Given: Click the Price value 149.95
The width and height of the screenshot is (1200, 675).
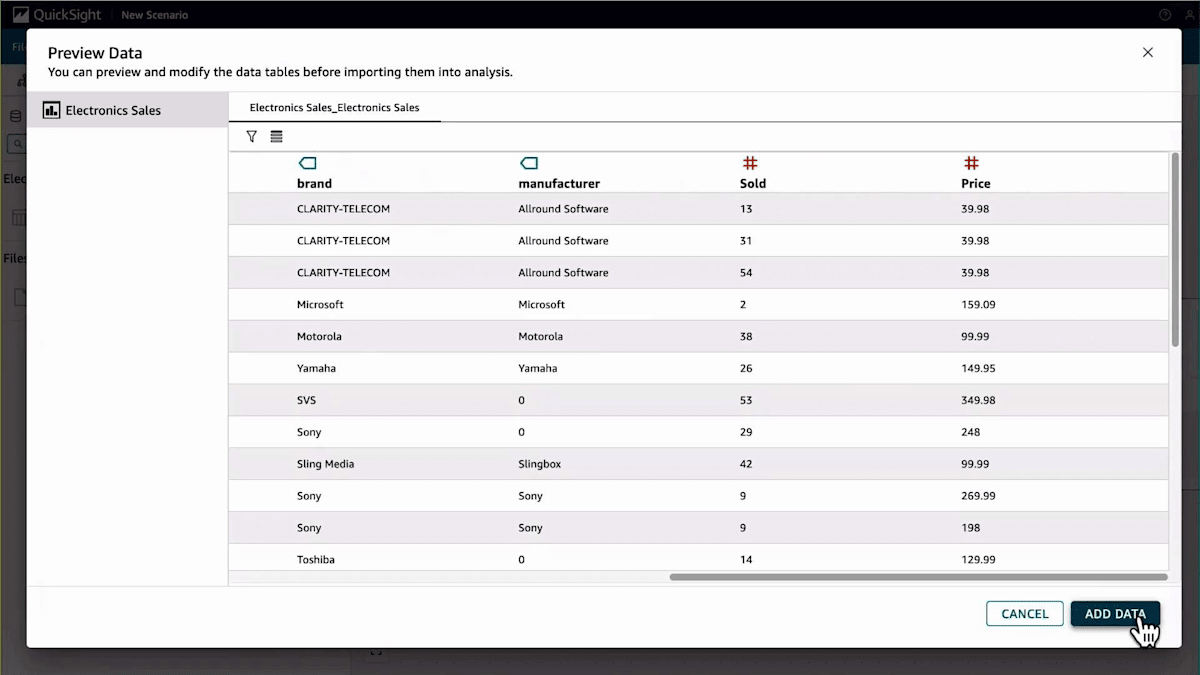Looking at the screenshot, I should 978,368.
